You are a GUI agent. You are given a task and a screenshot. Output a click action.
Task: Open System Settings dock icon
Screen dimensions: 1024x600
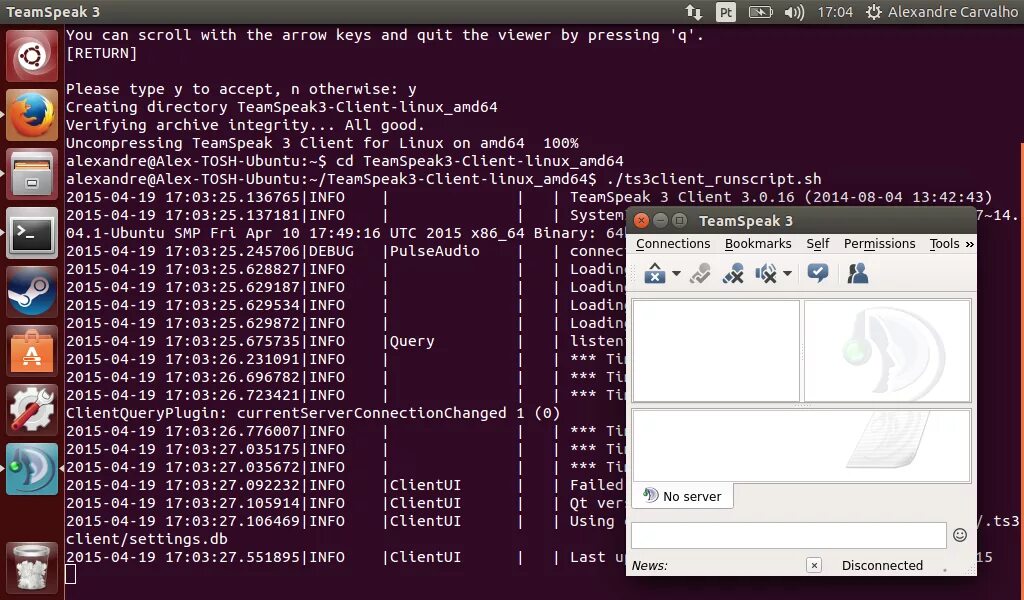click(x=32, y=410)
